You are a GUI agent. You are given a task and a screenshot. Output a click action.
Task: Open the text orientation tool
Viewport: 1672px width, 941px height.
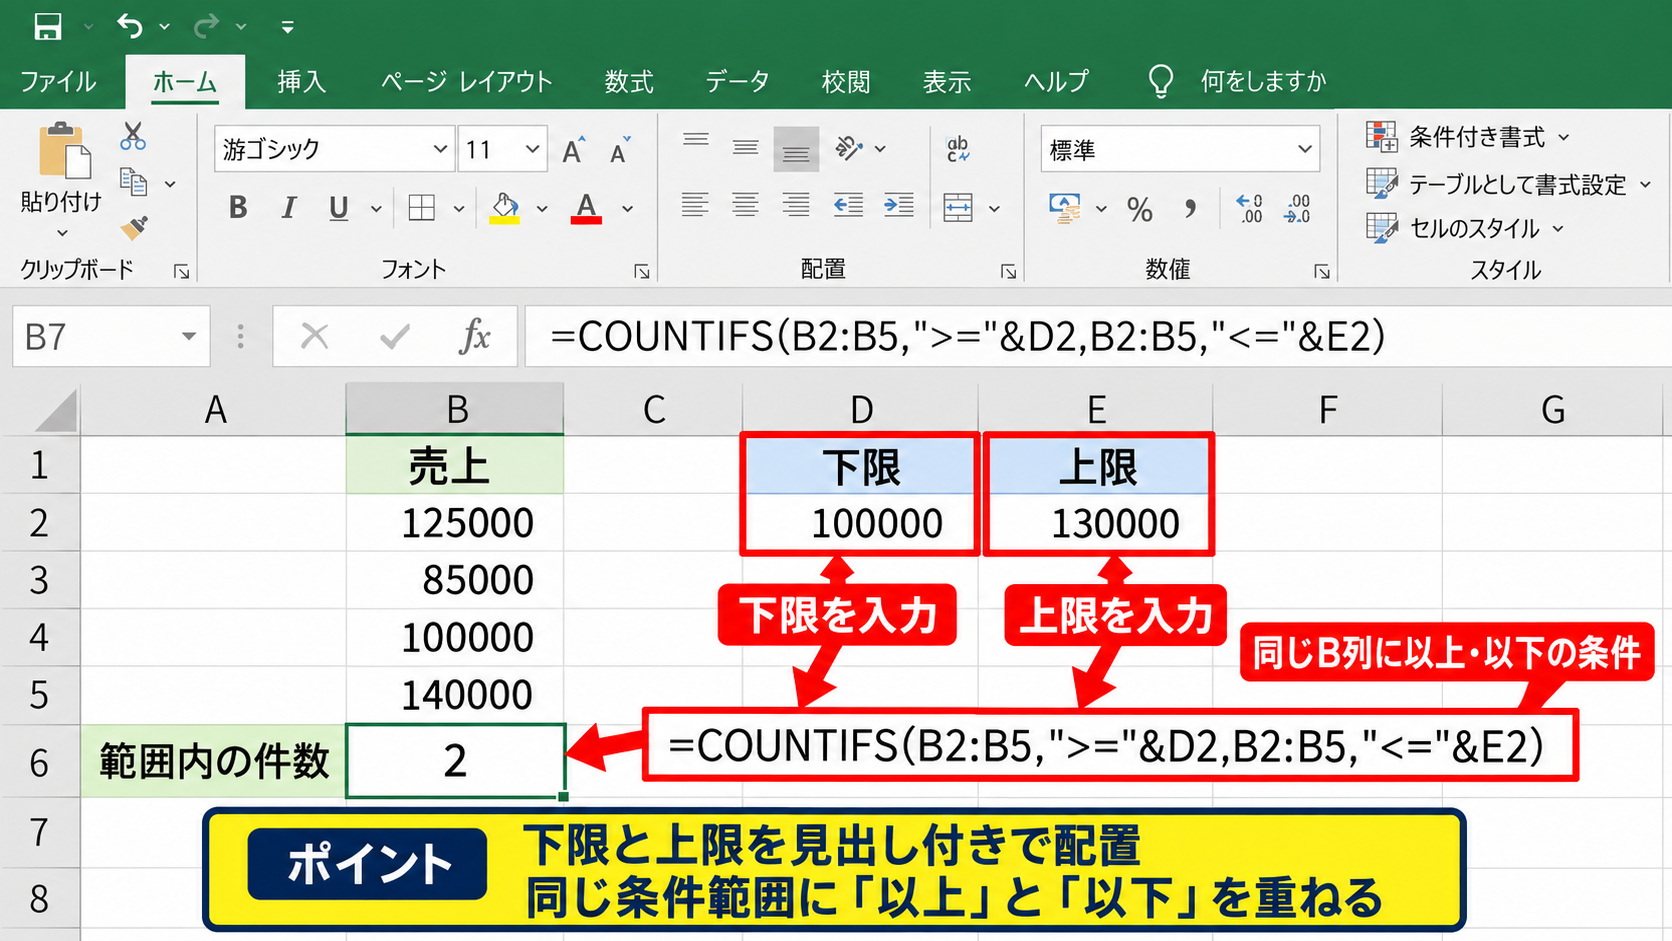(849, 148)
